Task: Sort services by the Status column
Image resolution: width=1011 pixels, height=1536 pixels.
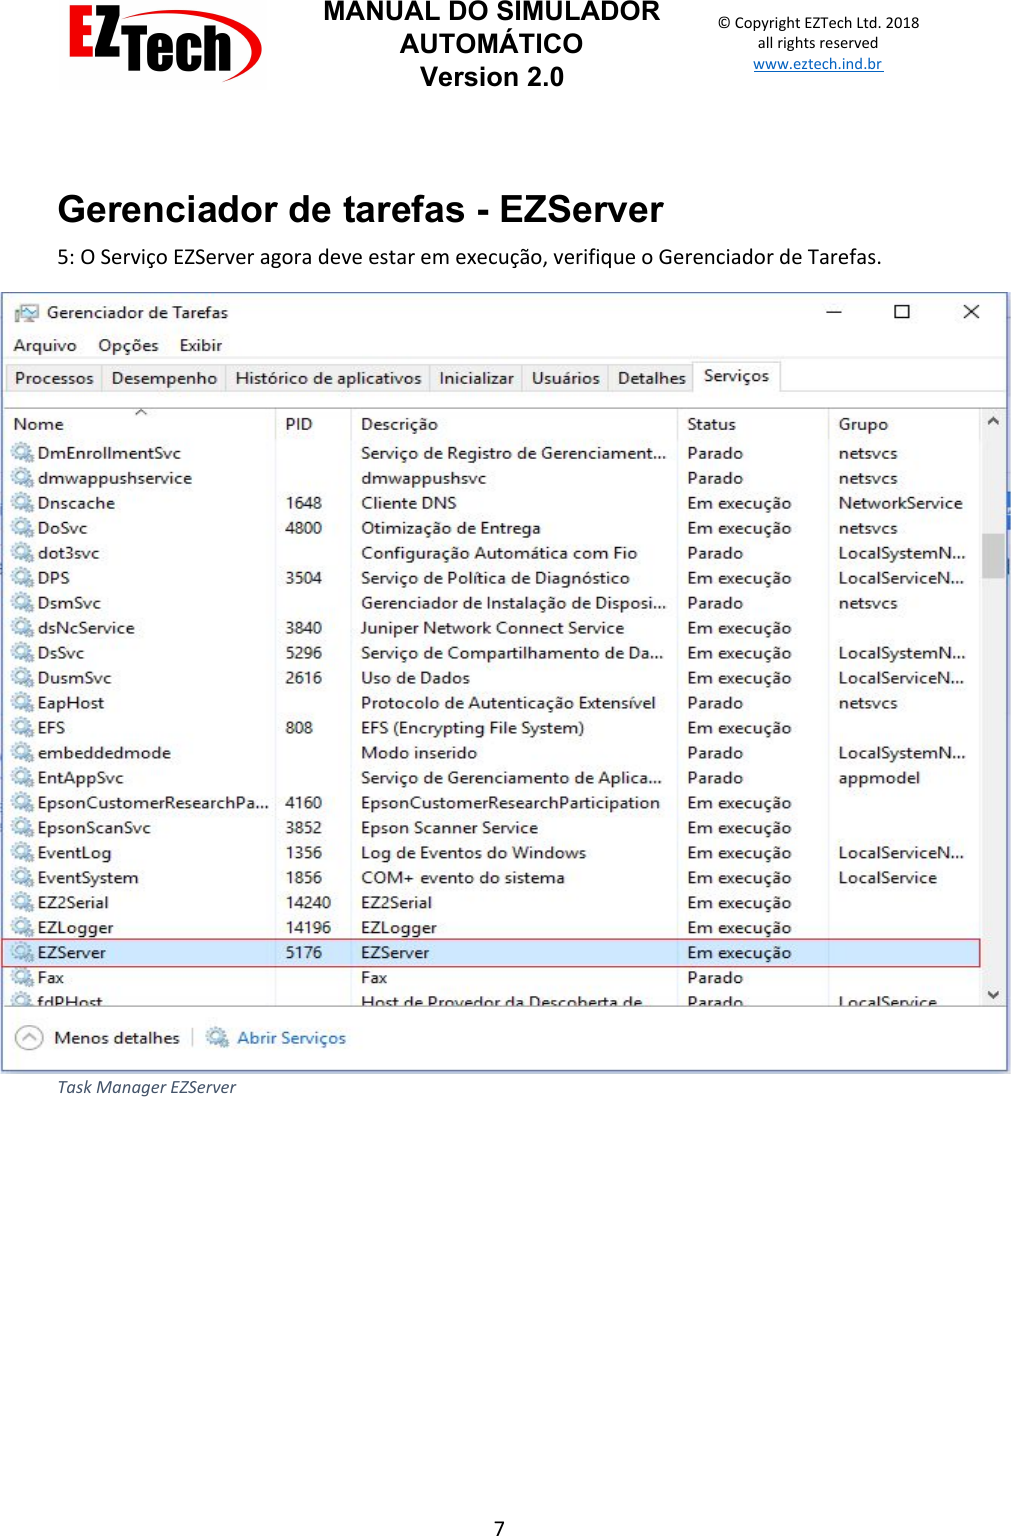Action: pos(753,424)
